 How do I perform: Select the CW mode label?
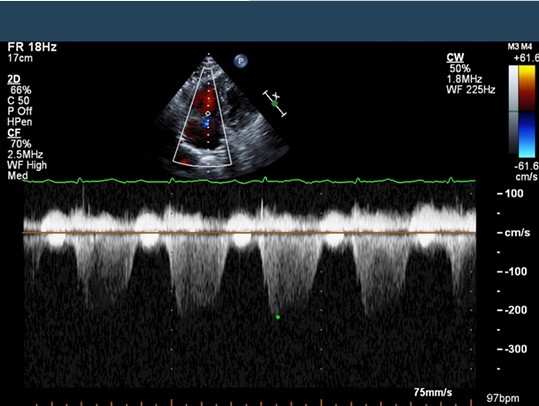point(455,57)
